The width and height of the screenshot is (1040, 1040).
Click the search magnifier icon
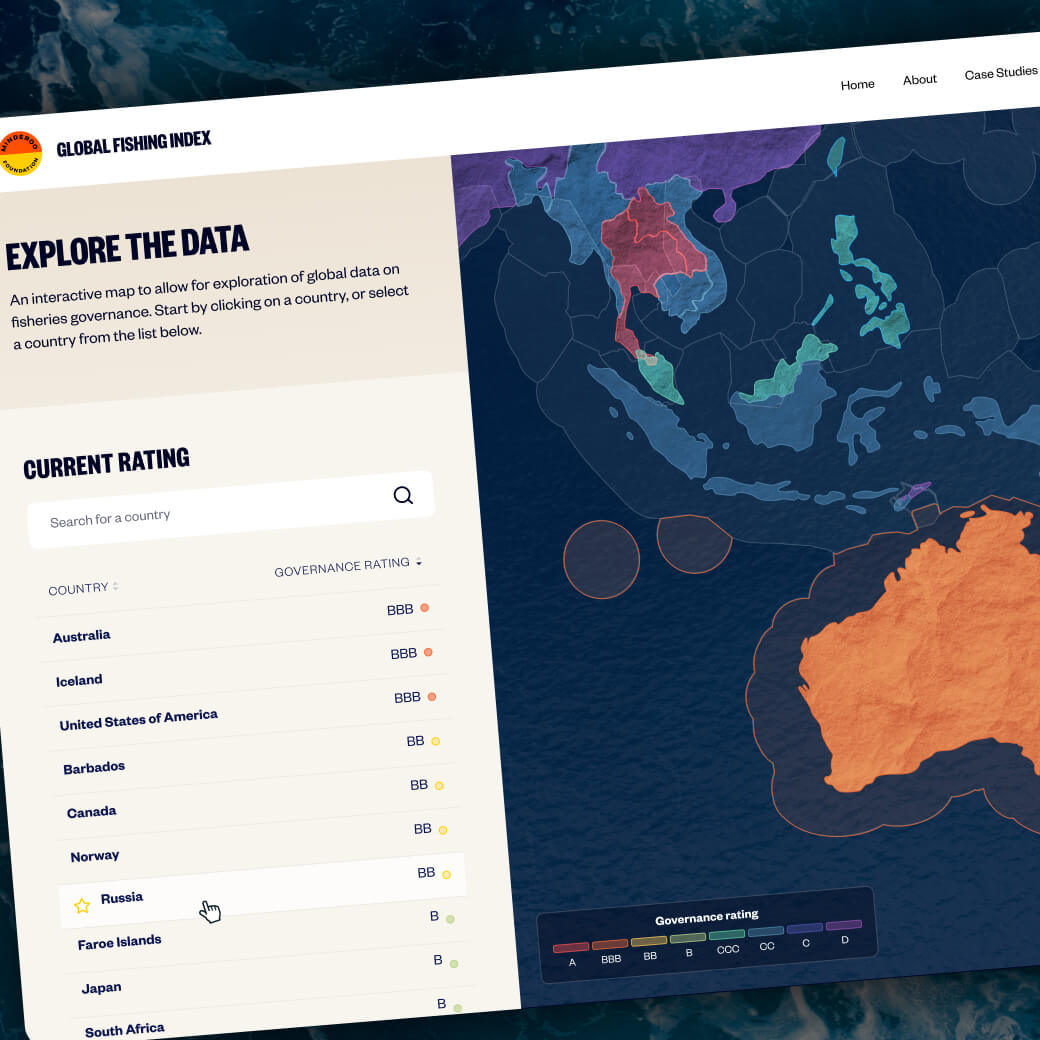pos(403,495)
